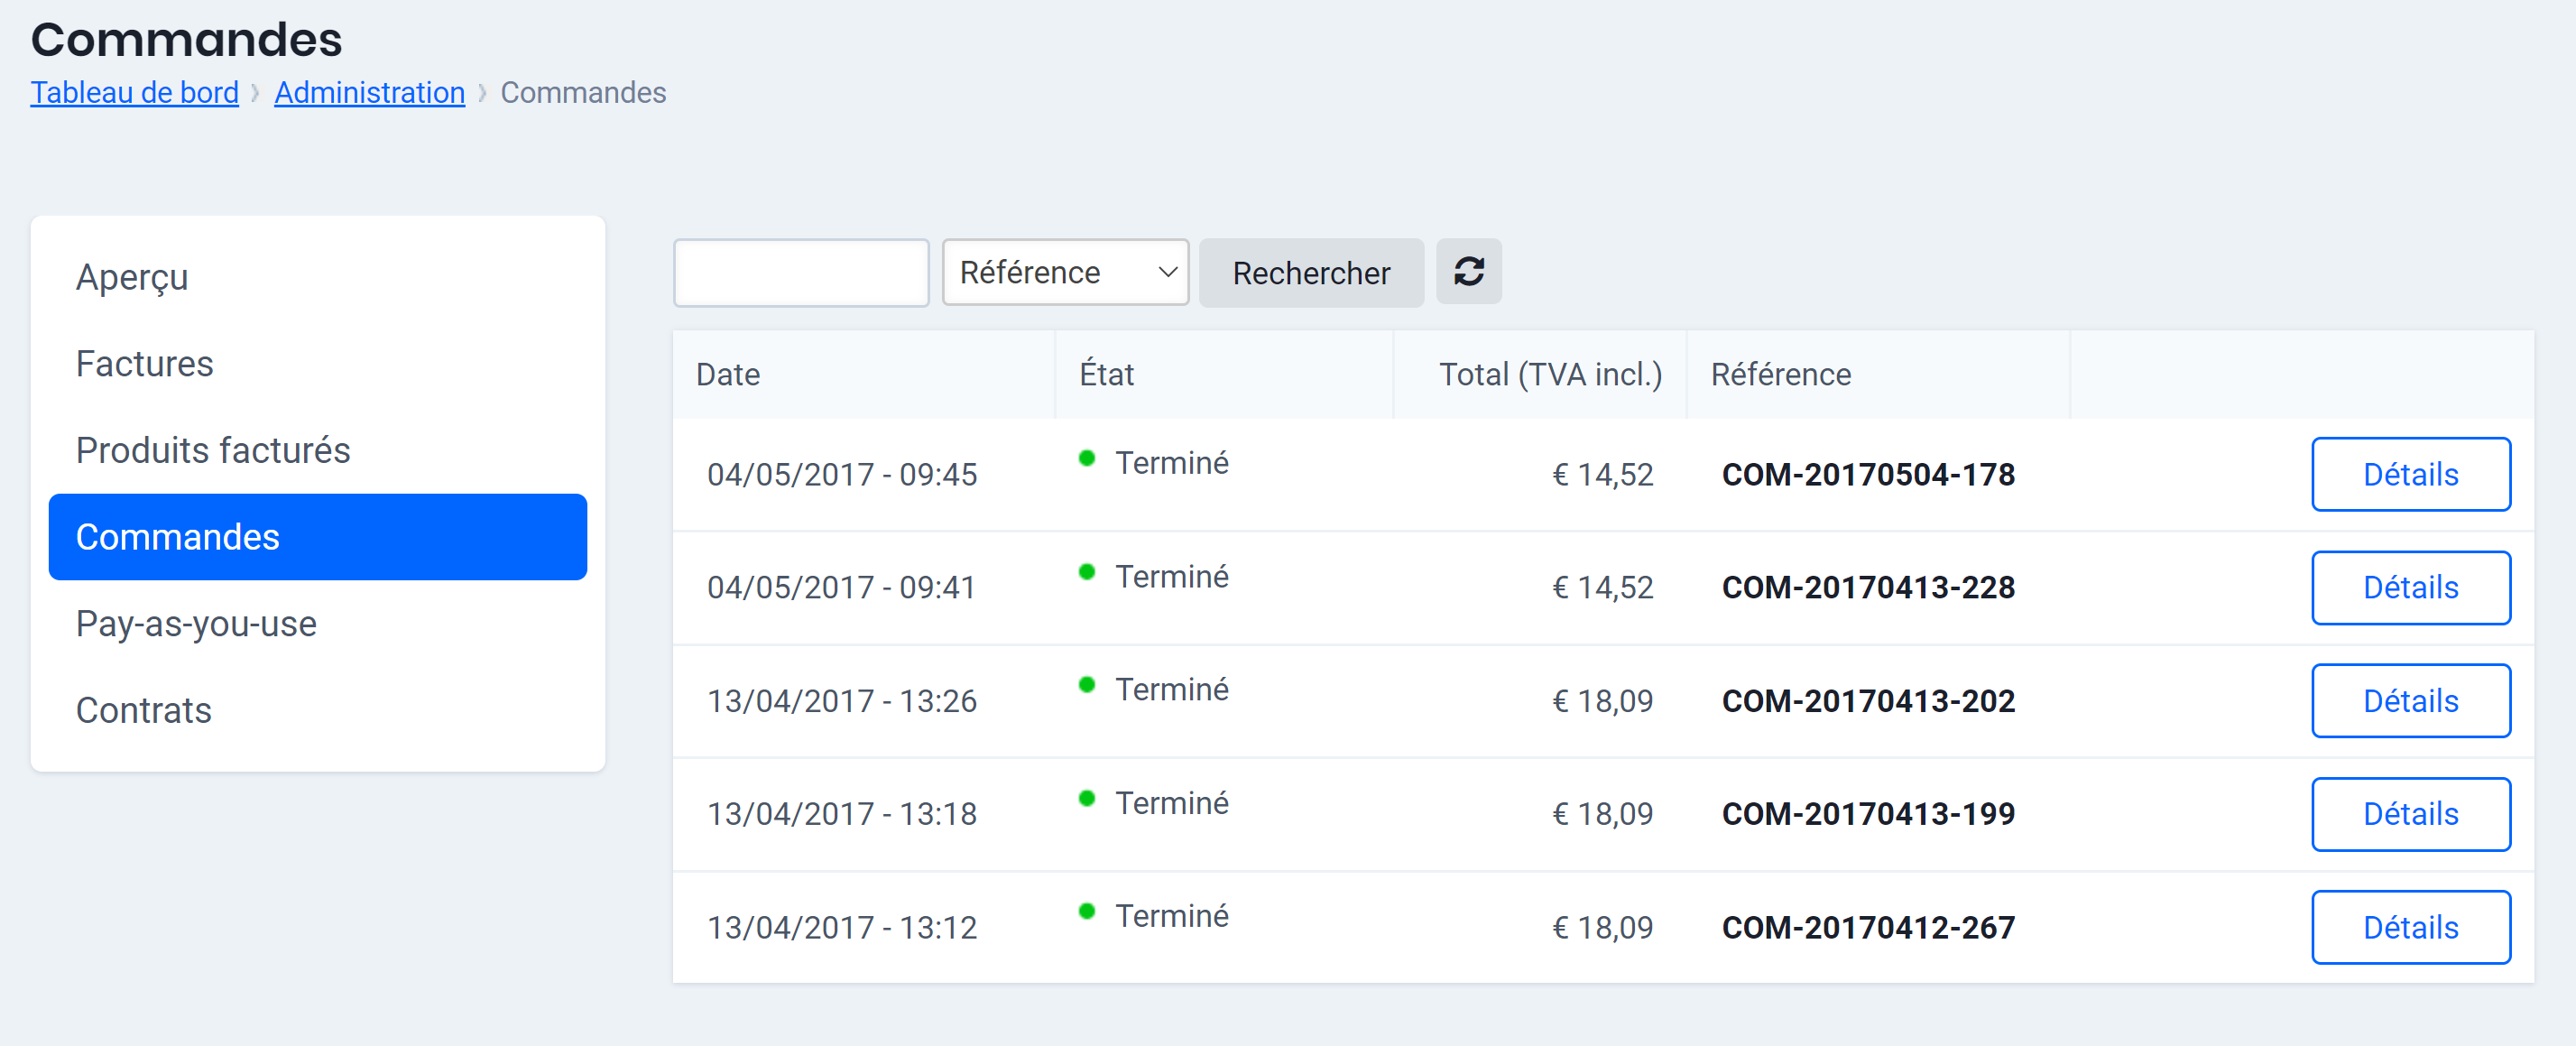Click the green status dot of first order
Image resolution: width=2576 pixels, height=1046 pixels.
(x=1087, y=459)
